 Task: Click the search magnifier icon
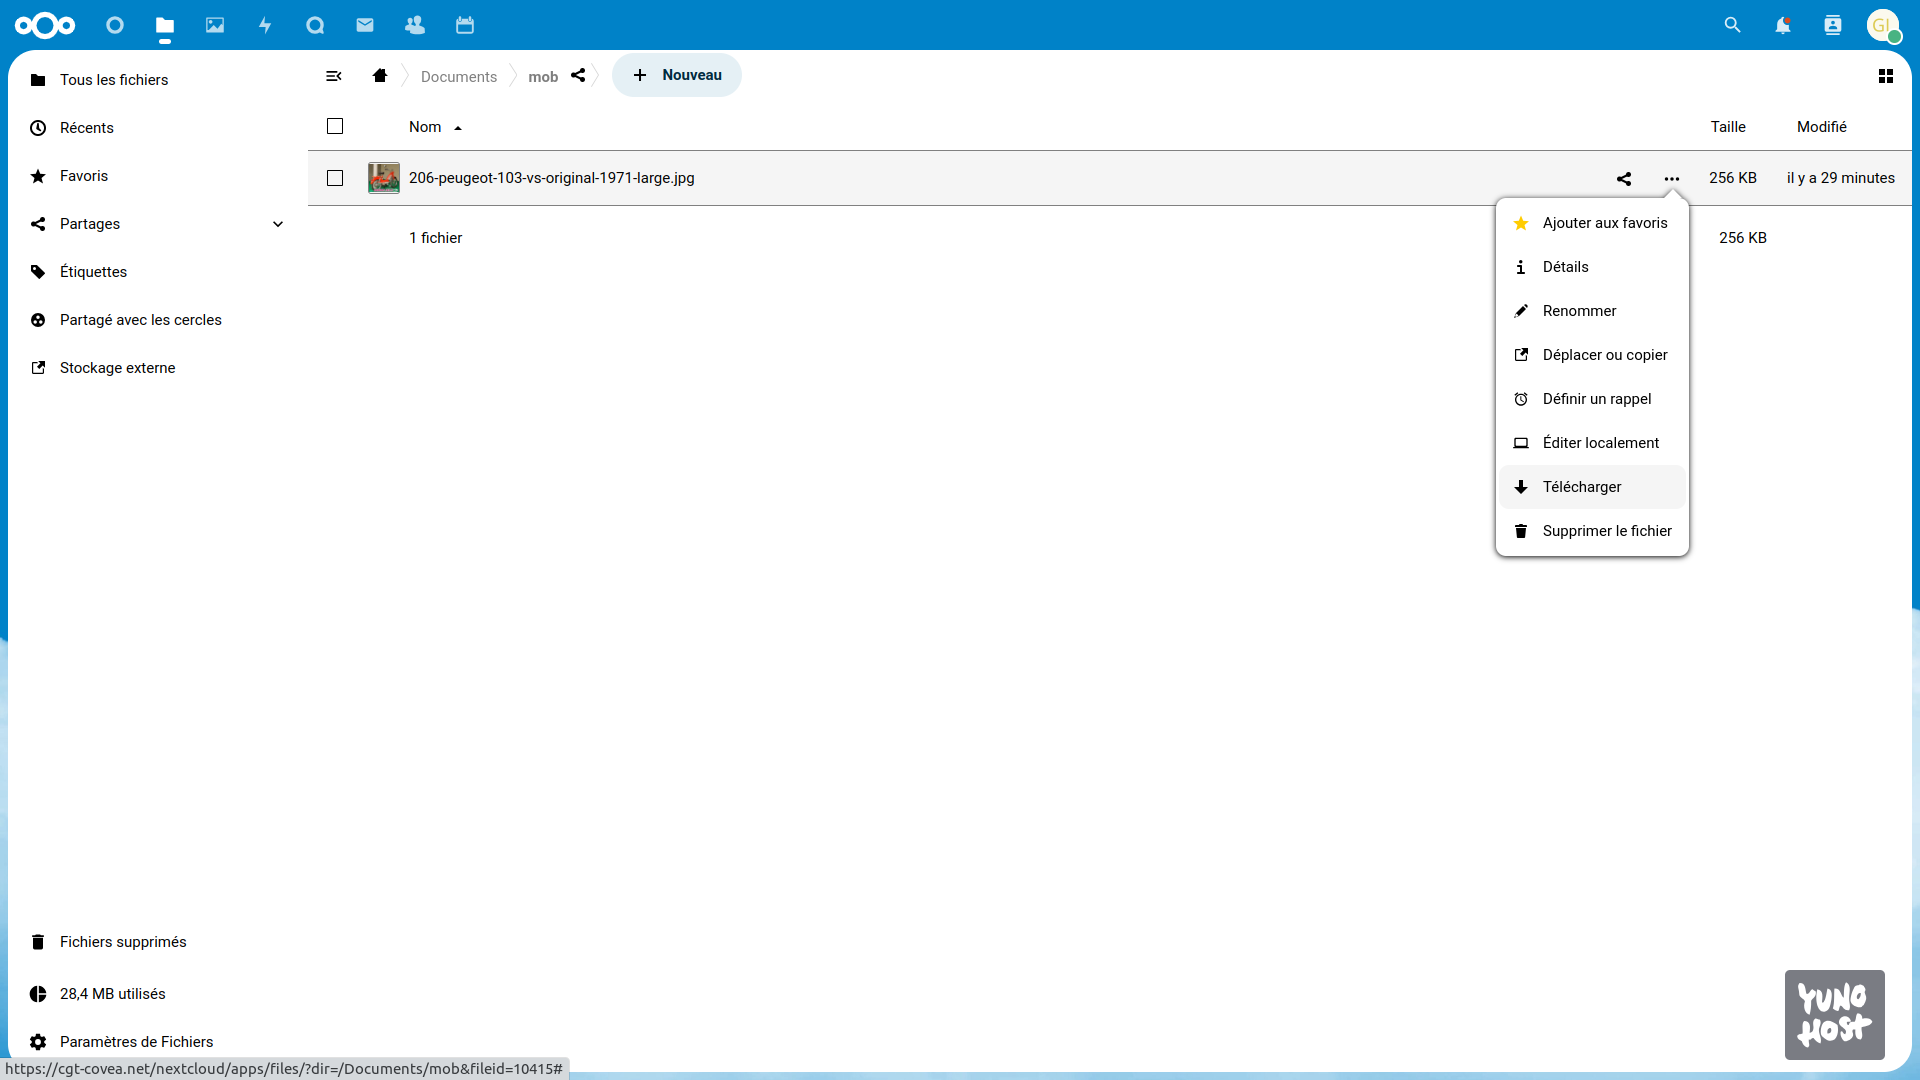click(1732, 25)
